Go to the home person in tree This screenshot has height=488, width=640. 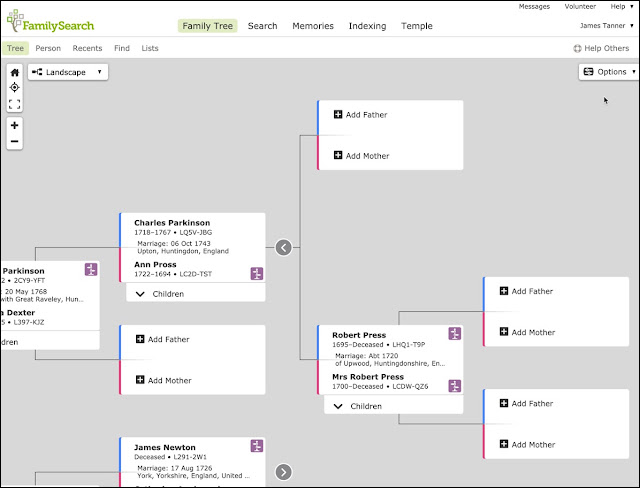coord(15,73)
